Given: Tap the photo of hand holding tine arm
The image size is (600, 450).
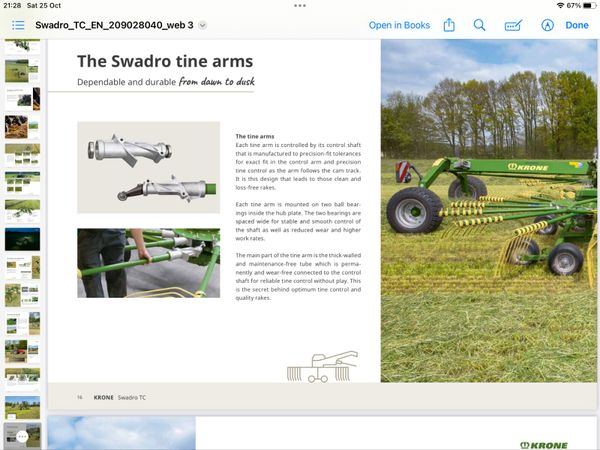Looking at the screenshot, I should click(148, 263).
